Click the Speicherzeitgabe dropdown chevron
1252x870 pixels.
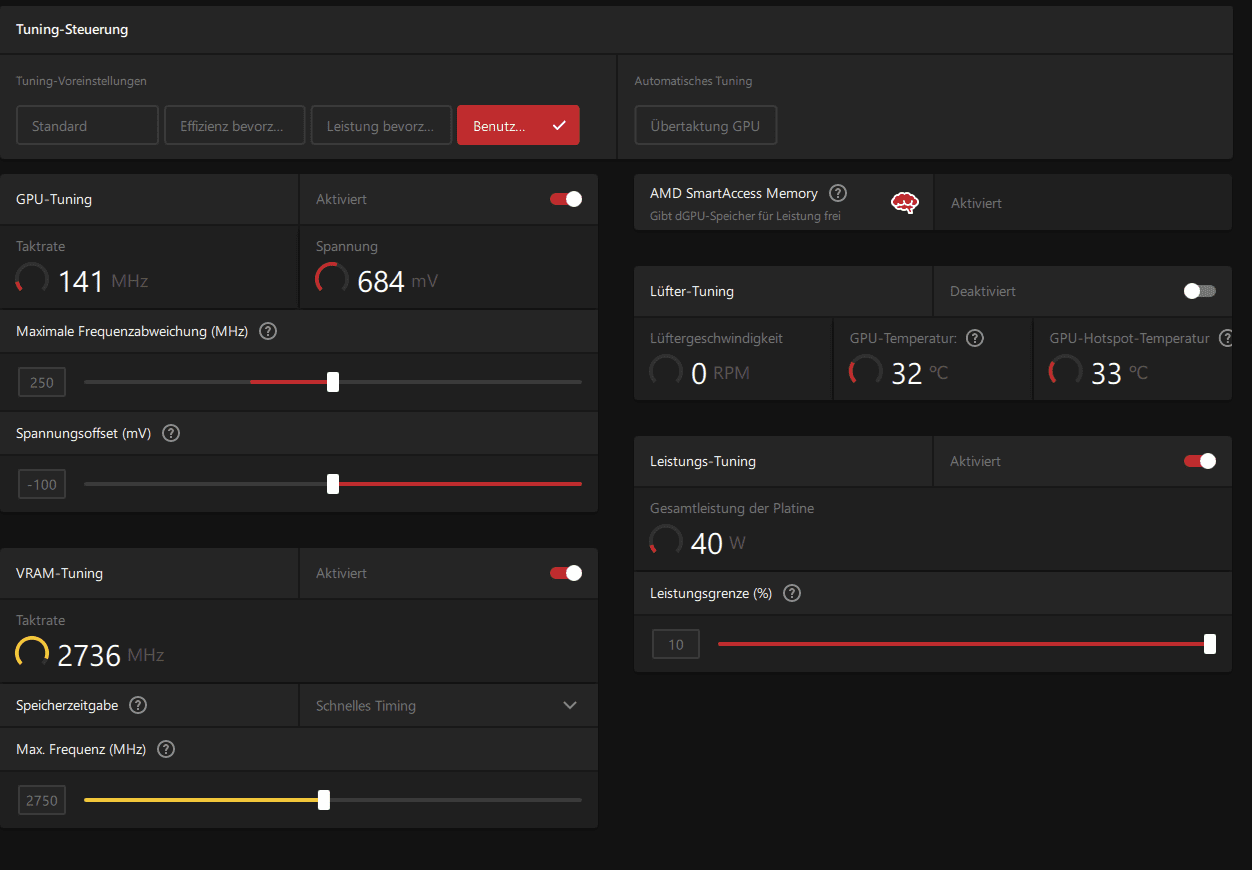pos(570,705)
